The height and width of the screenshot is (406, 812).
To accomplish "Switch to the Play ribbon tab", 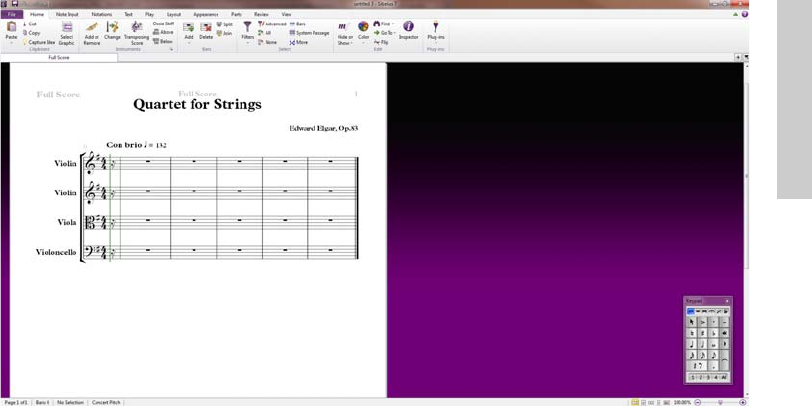I will click(x=150, y=14).
